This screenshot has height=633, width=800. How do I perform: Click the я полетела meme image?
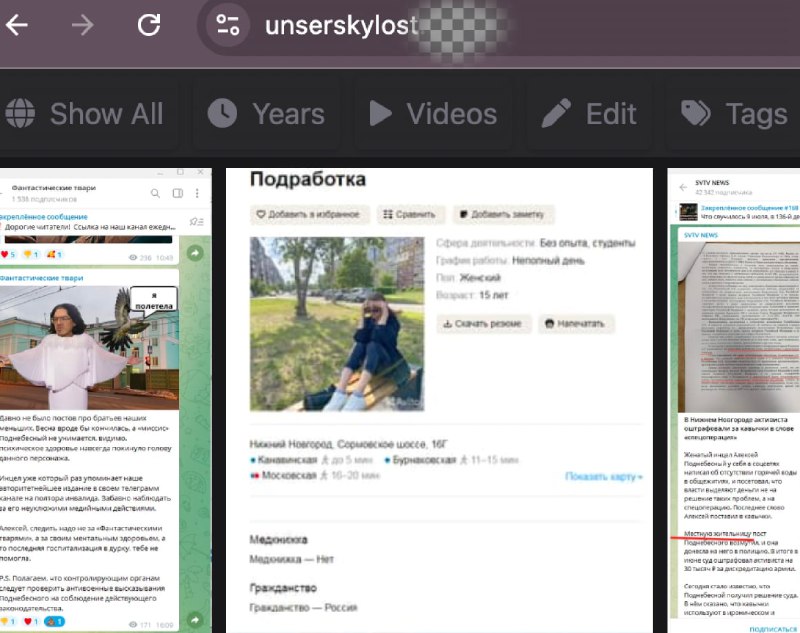click(x=89, y=347)
